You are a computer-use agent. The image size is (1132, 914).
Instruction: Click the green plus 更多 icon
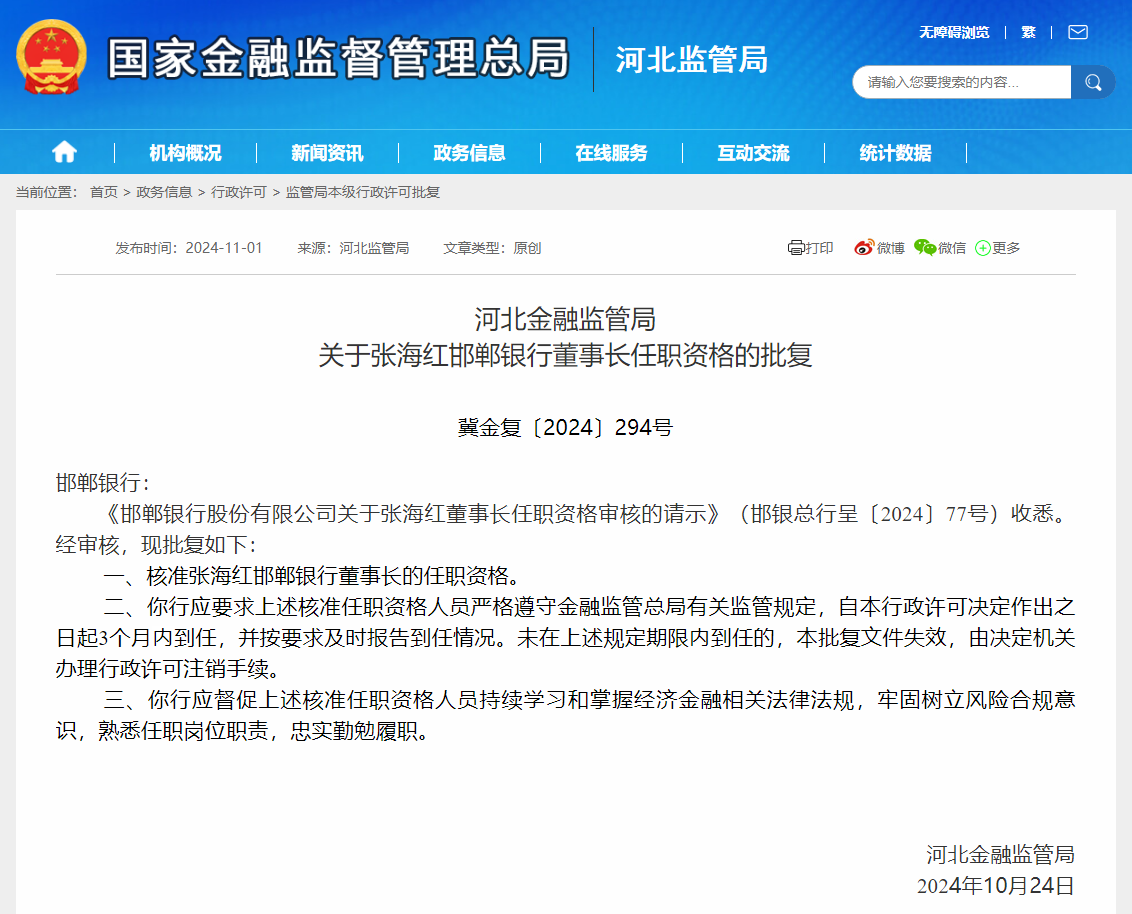coord(983,248)
